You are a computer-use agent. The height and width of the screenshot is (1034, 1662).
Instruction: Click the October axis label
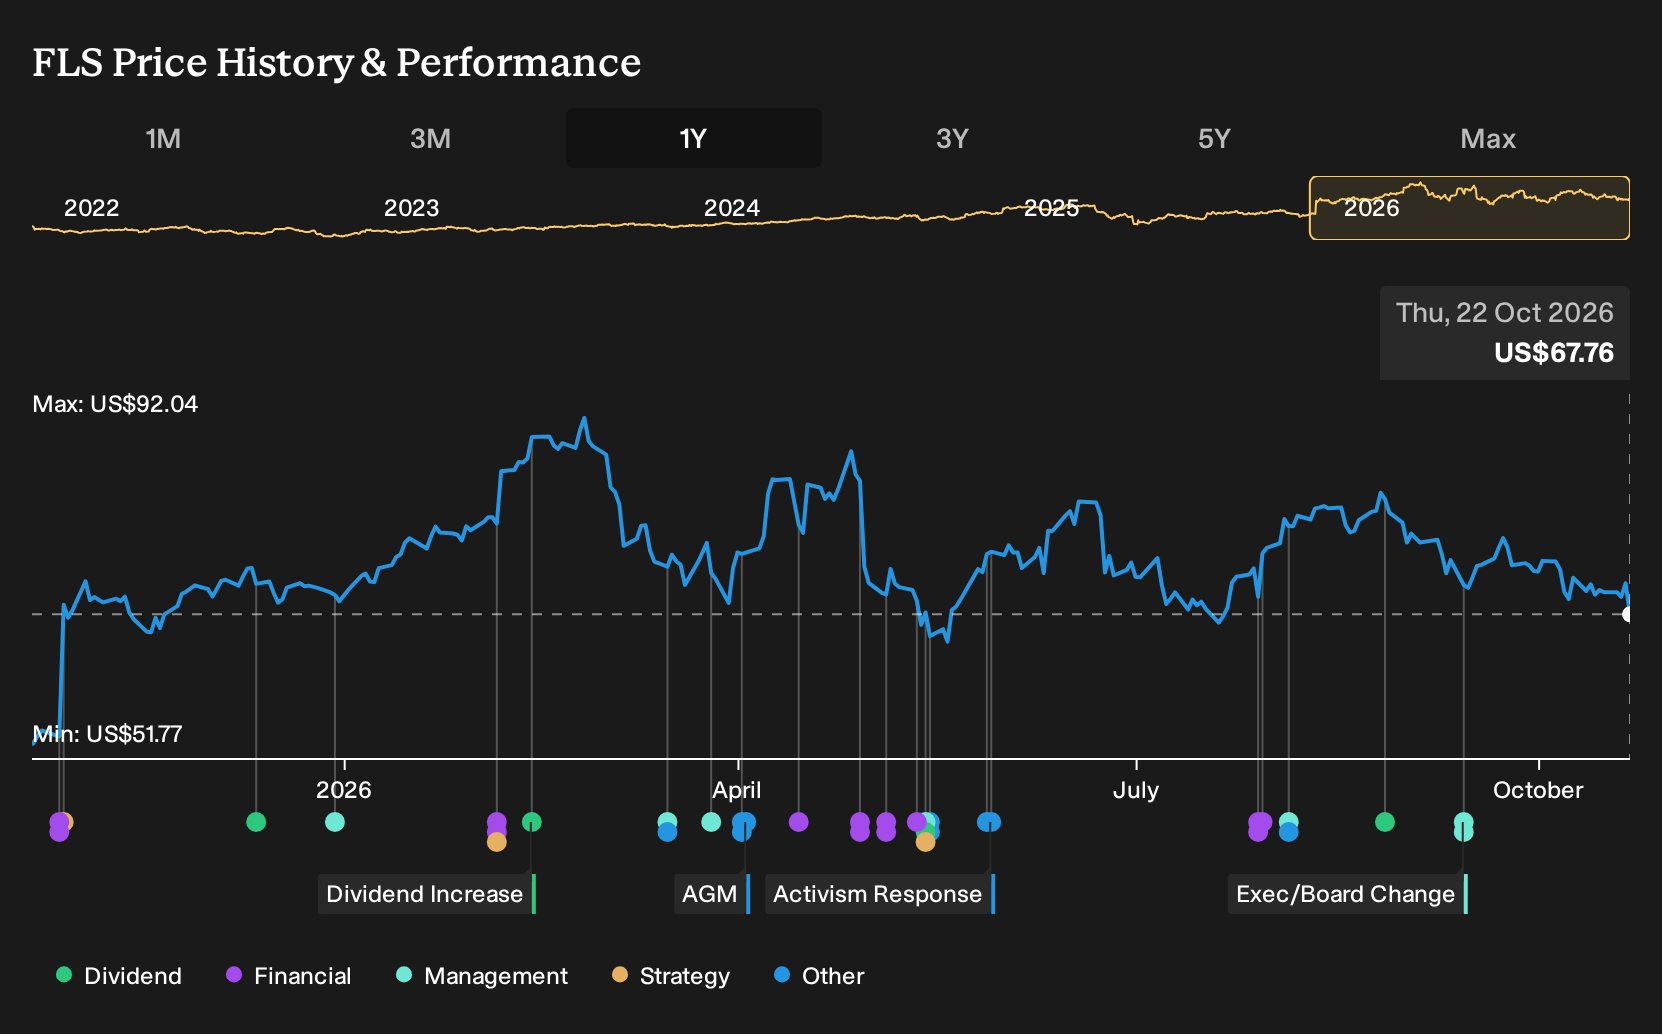tap(1538, 790)
